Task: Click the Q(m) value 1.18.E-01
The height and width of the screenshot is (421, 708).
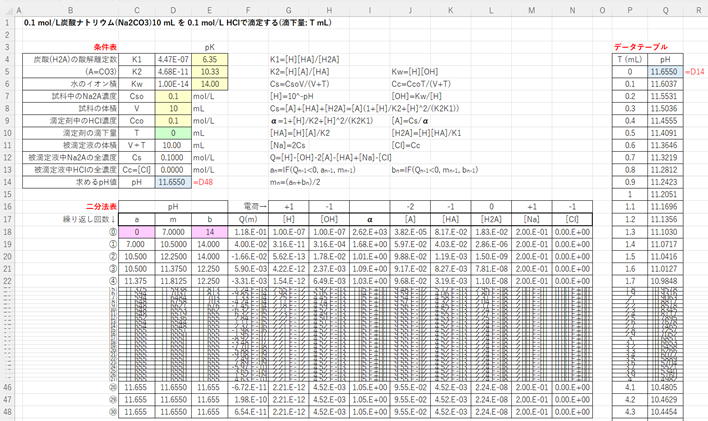Action: click(x=248, y=232)
